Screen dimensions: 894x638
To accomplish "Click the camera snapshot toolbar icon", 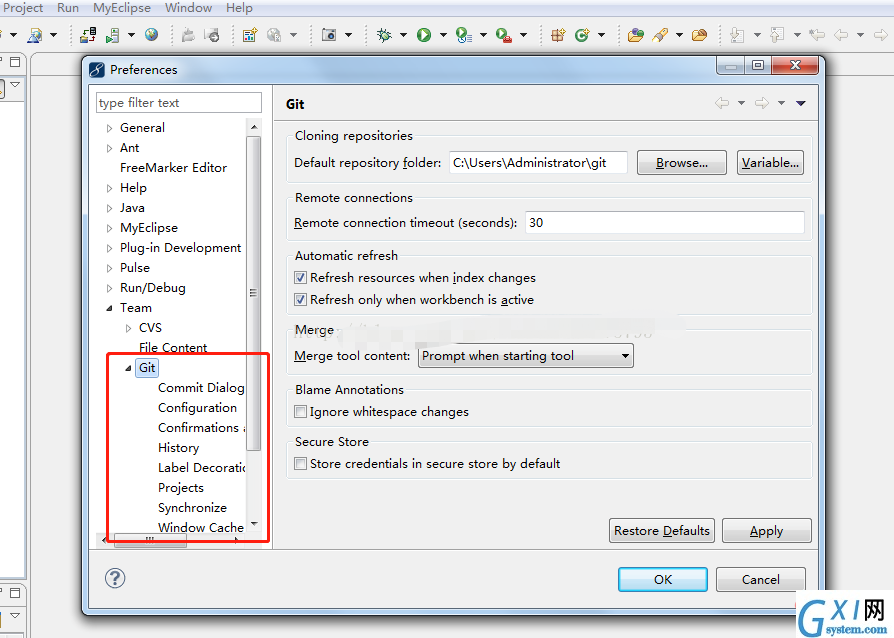I will coord(329,35).
